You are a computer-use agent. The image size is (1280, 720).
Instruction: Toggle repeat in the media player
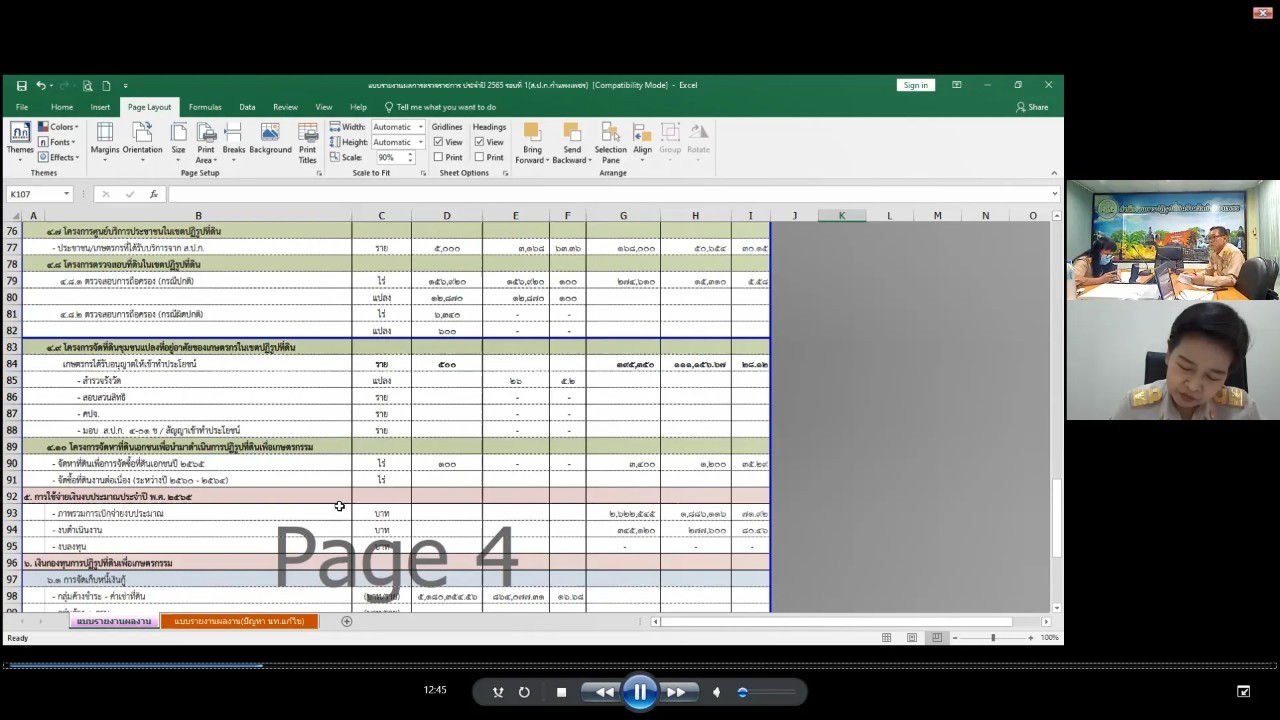[524, 692]
